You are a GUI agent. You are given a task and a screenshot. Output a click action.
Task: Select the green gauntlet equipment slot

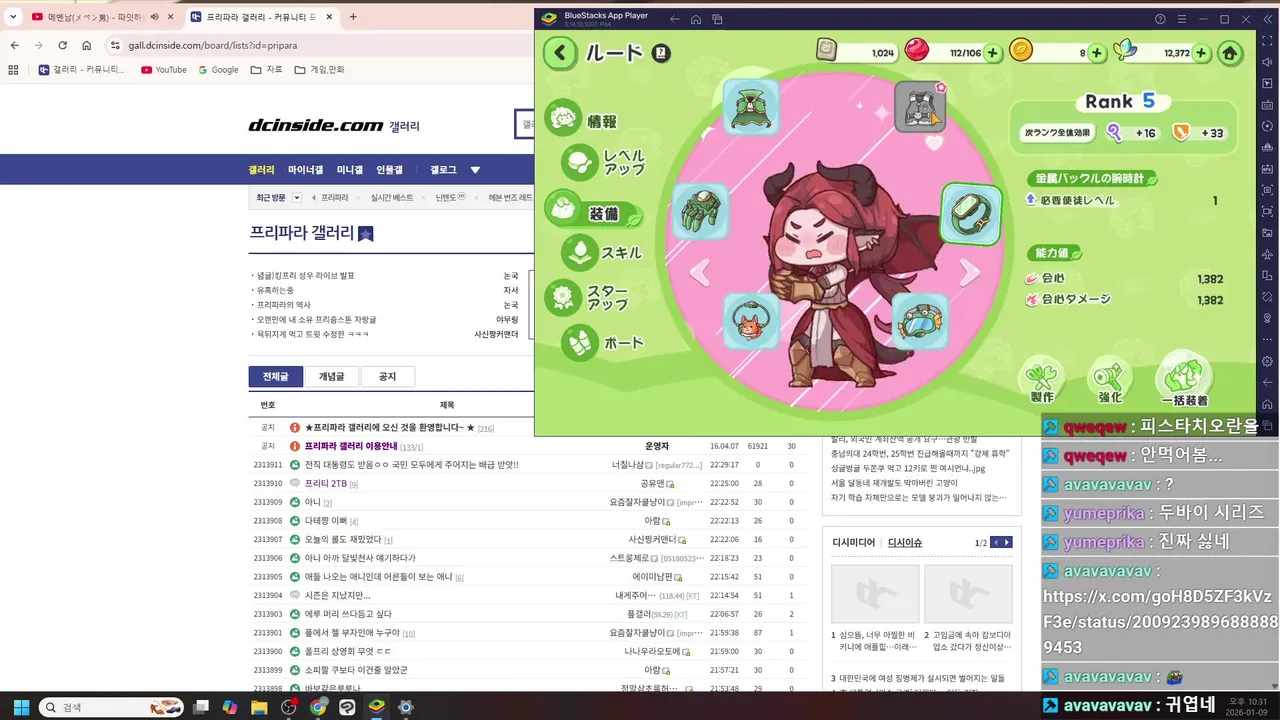[x=700, y=210]
